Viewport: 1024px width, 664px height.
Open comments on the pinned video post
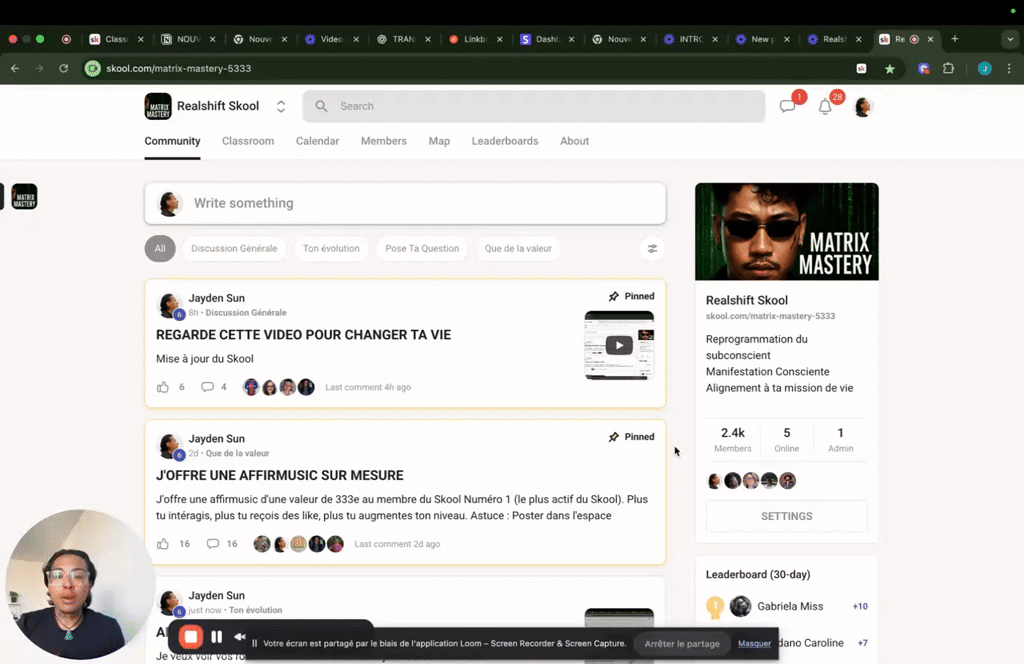coord(207,387)
